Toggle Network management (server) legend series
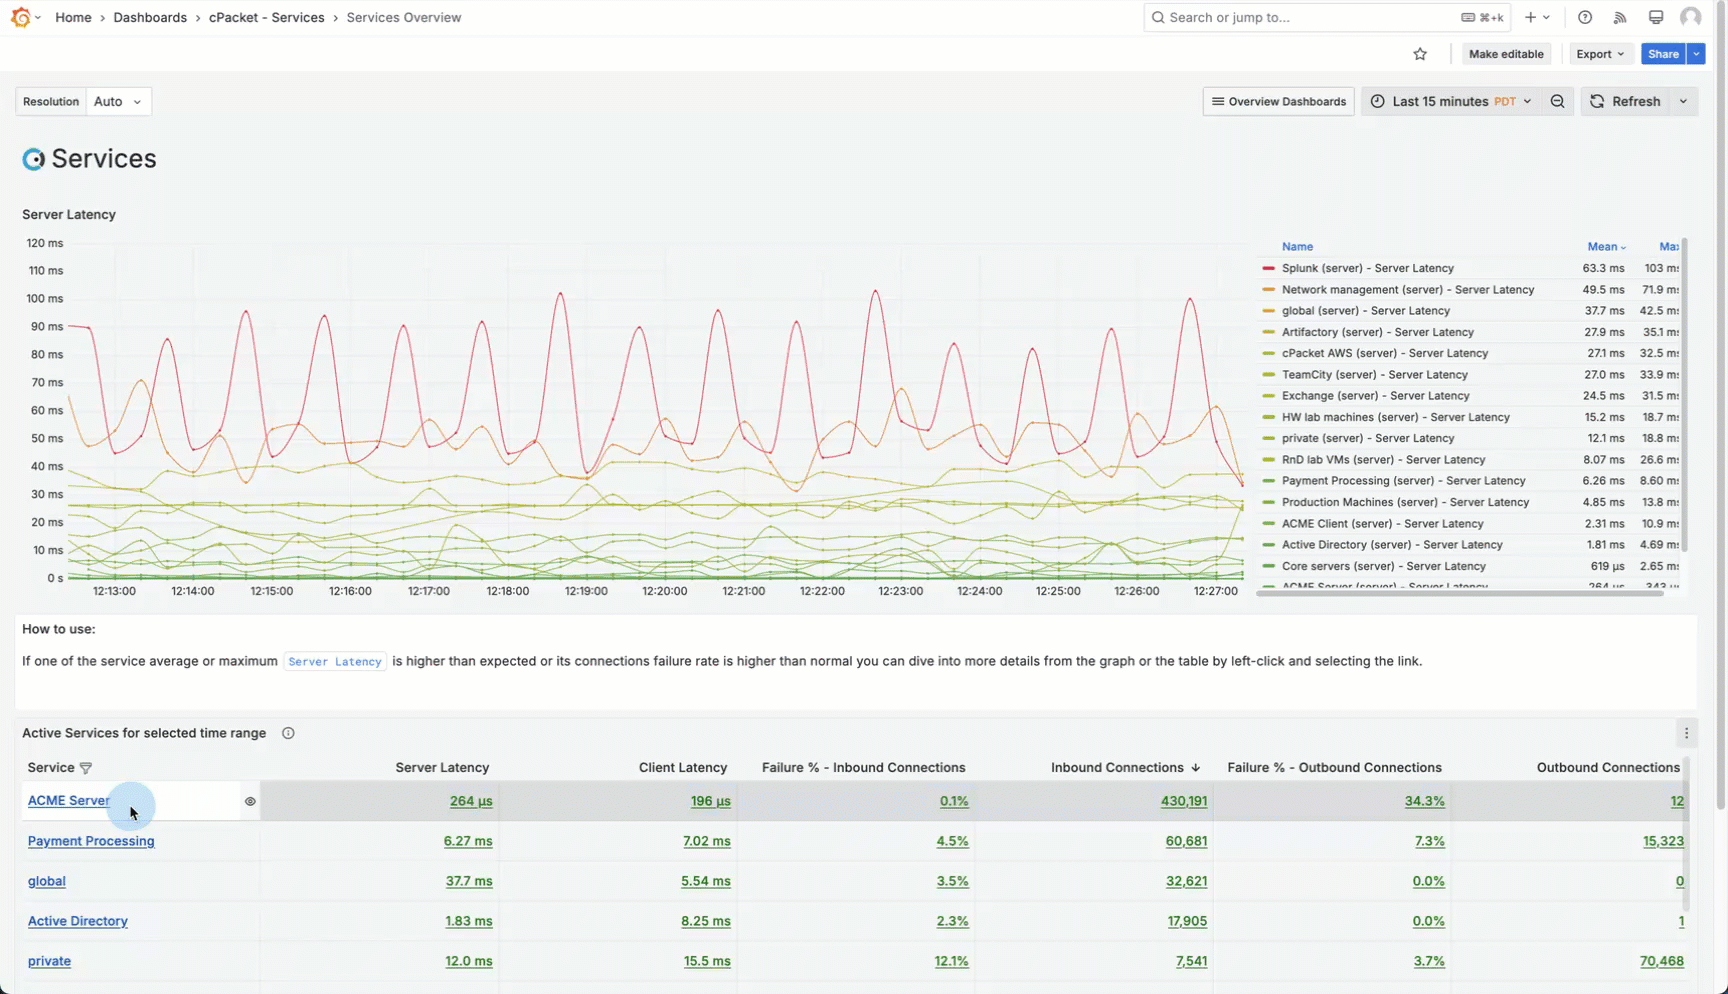 pos(1407,290)
